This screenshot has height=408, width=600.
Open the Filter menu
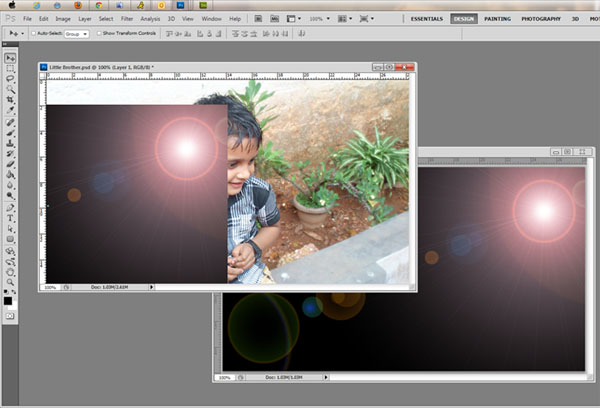(x=127, y=19)
